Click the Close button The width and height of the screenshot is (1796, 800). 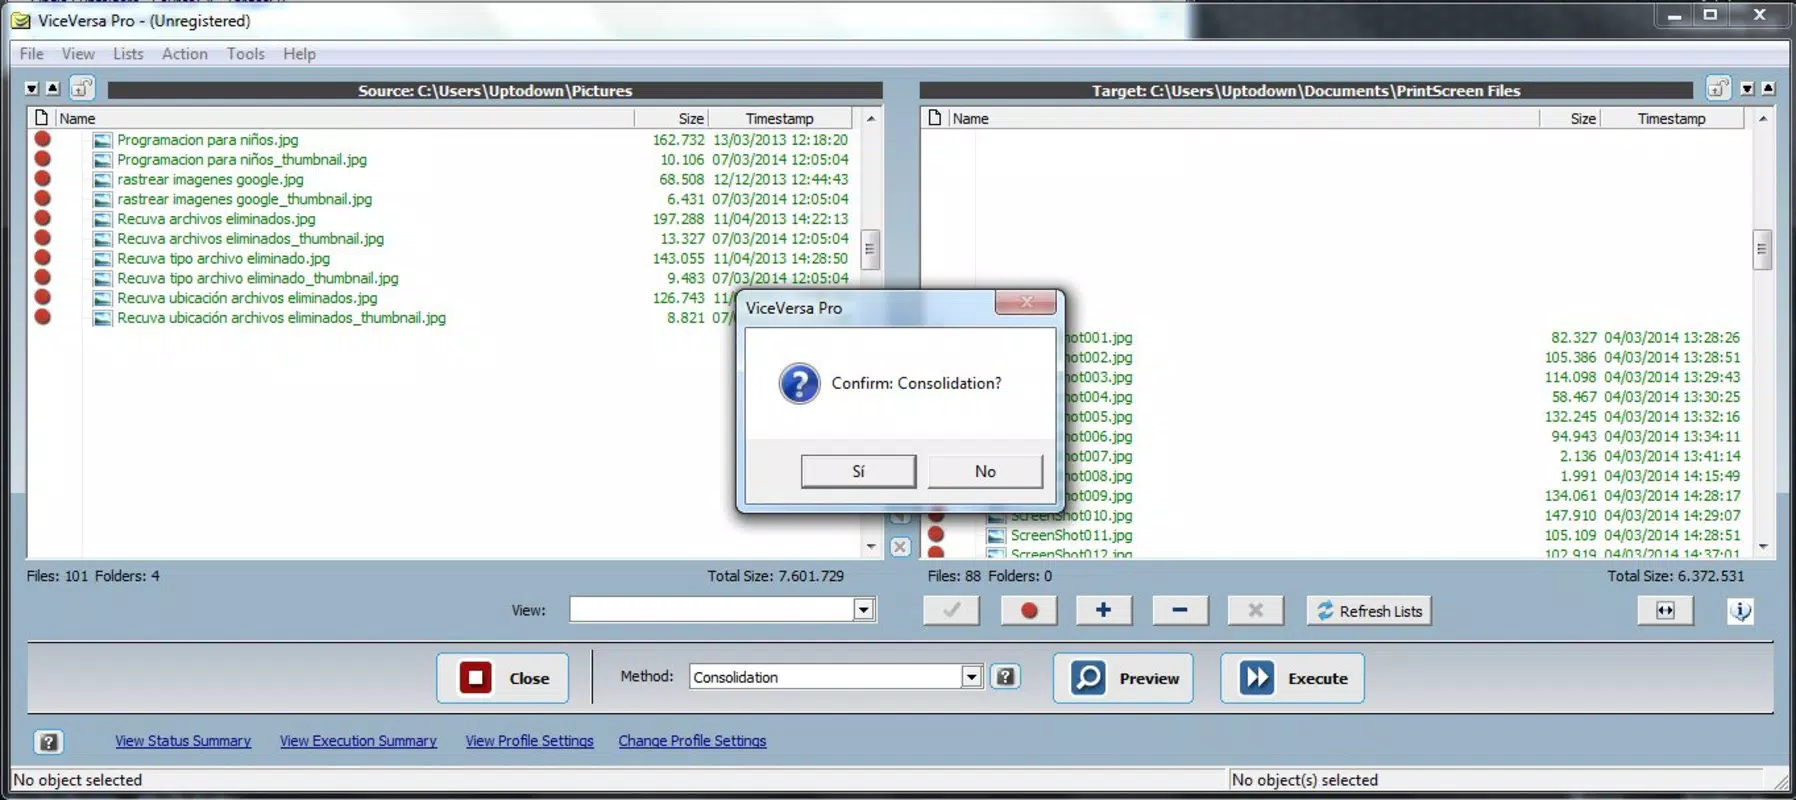coord(502,678)
